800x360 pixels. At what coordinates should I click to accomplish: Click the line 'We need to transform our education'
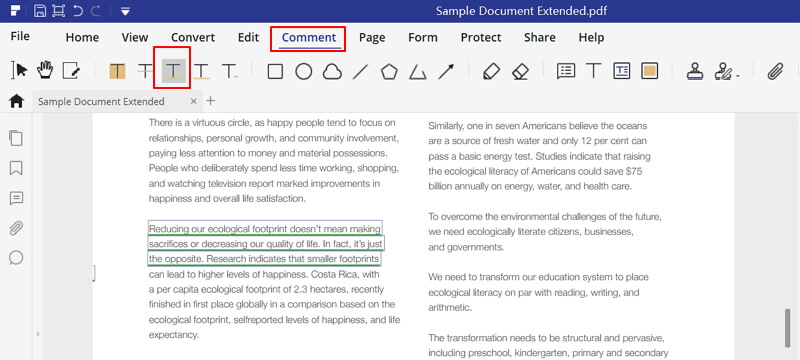point(538,277)
